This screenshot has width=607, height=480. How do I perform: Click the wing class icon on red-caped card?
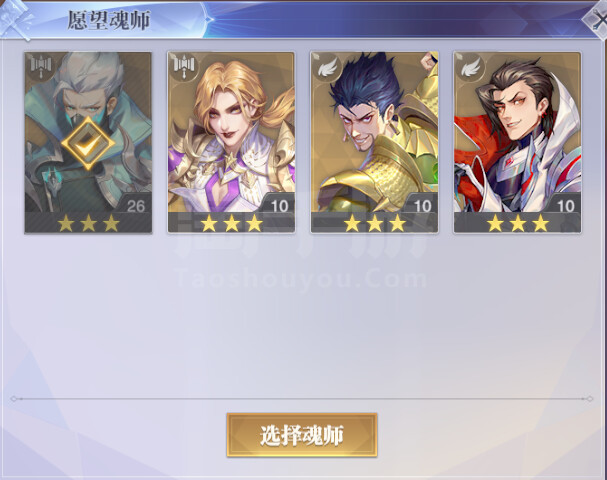(470, 67)
